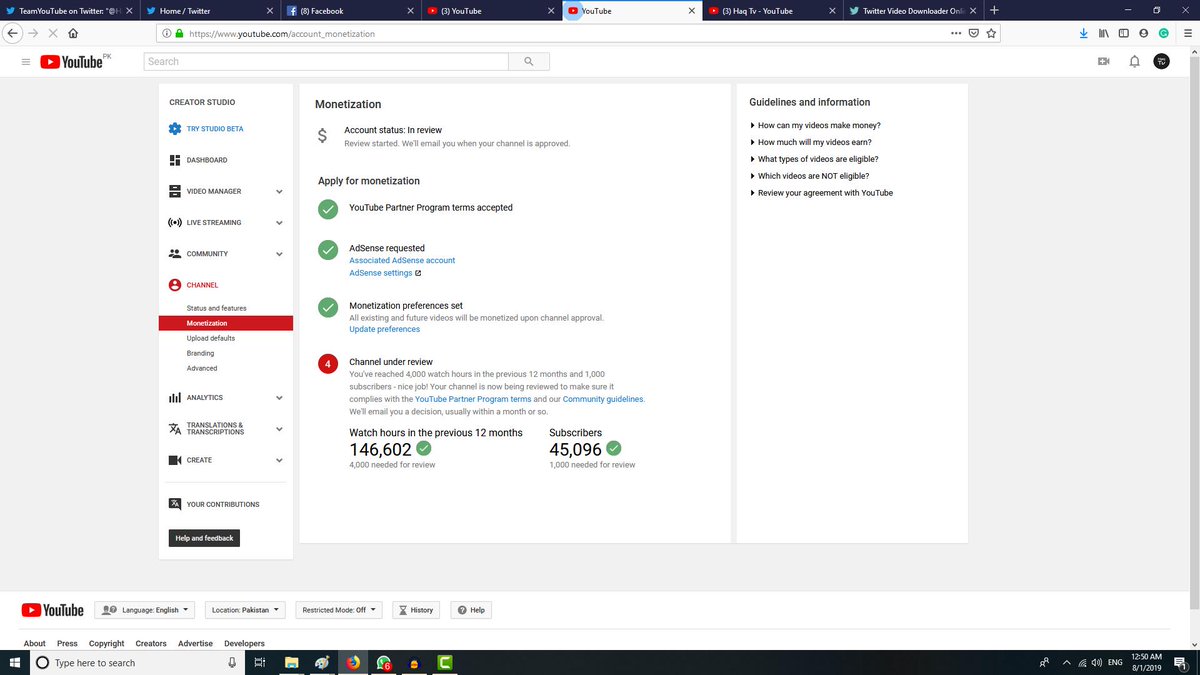Click the Firefox downloads arrow icon
1200x675 pixels.
coord(1085,33)
